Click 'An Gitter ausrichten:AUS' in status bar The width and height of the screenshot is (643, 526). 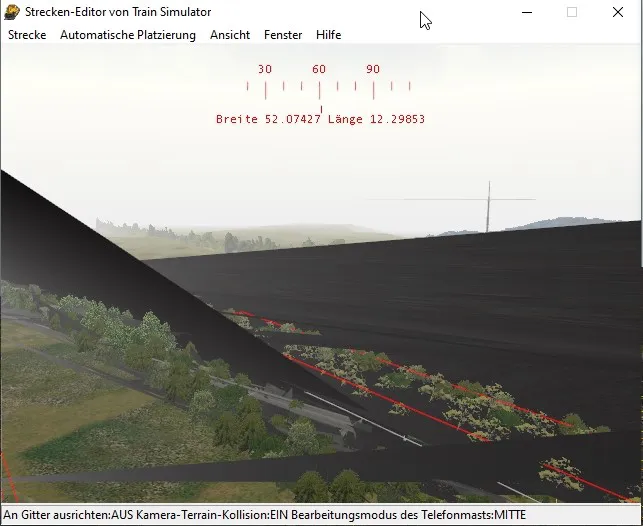[x=69, y=515]
